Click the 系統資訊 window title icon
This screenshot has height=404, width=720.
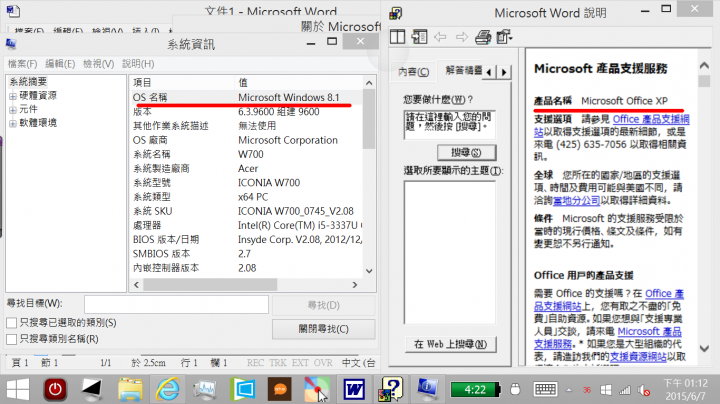click(11, 44)
